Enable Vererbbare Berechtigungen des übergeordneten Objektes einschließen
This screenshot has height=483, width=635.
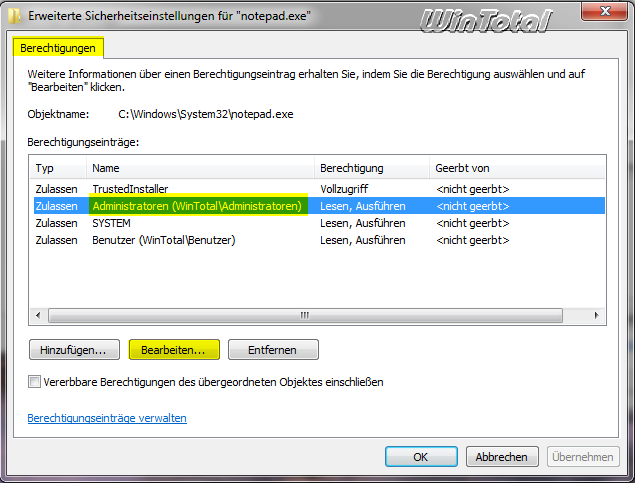click(x=34, y=382)
